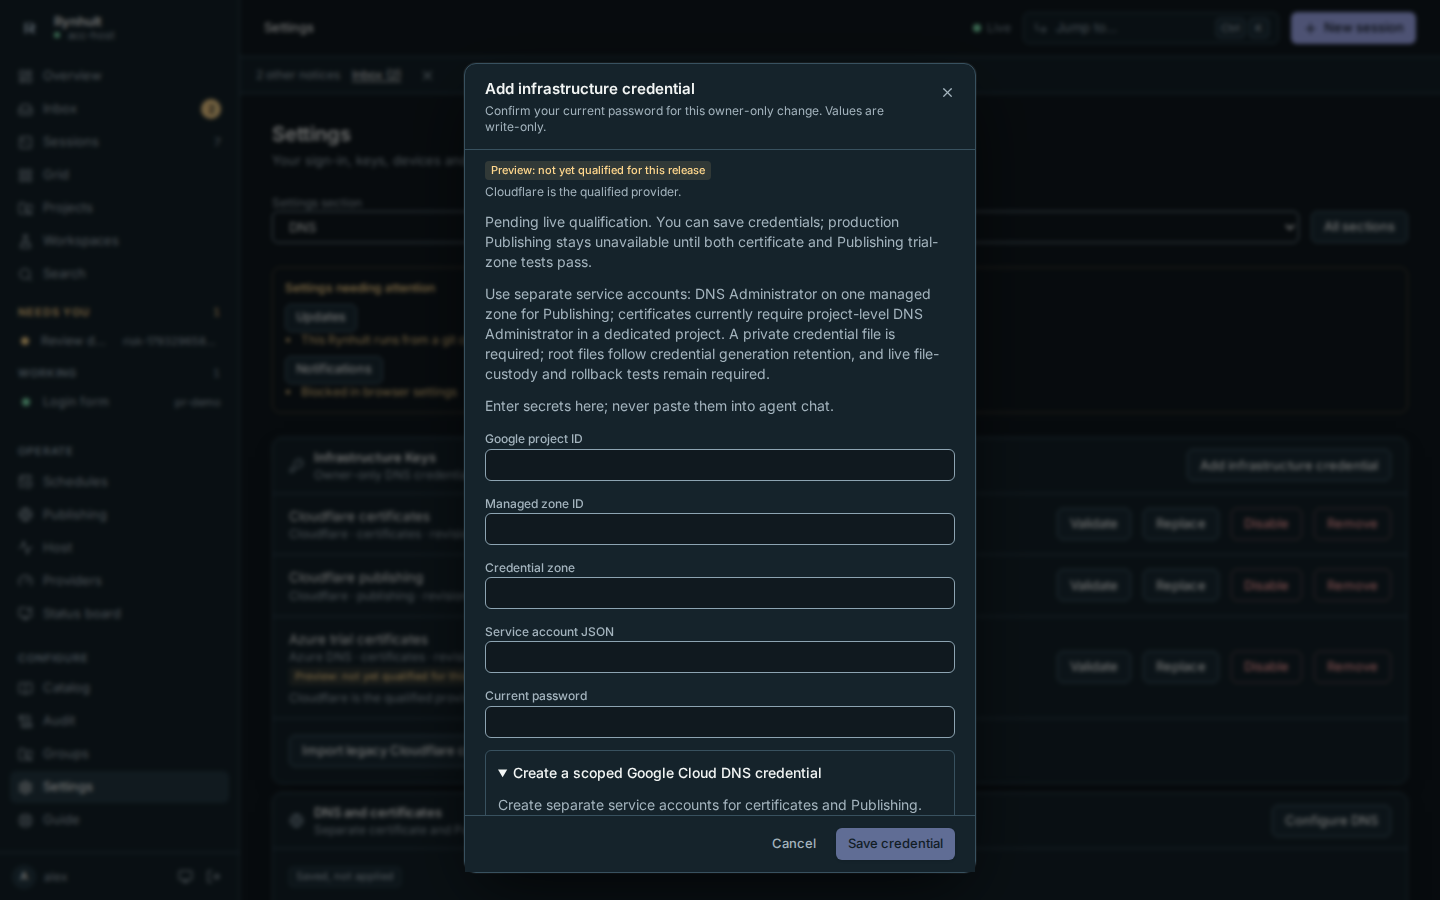Click the alex user avatar at bottom
The width and height of the screenshot is (1440, 900).
point(25,877)
